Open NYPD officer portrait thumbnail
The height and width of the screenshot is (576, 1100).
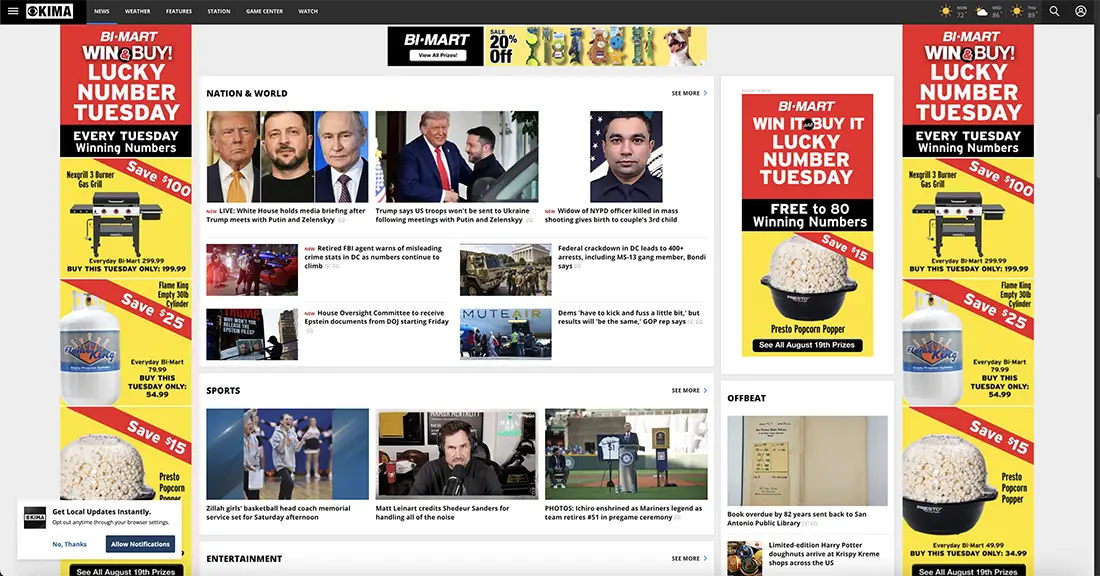tap(626, 156)
